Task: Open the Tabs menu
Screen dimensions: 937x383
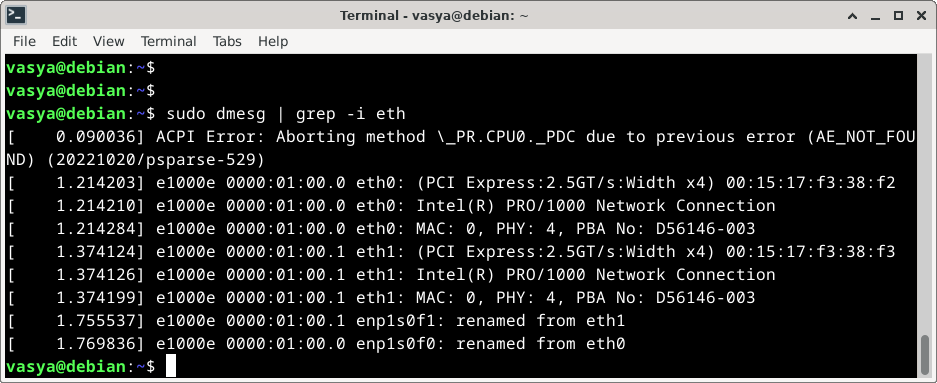Action: pos(227,41)
